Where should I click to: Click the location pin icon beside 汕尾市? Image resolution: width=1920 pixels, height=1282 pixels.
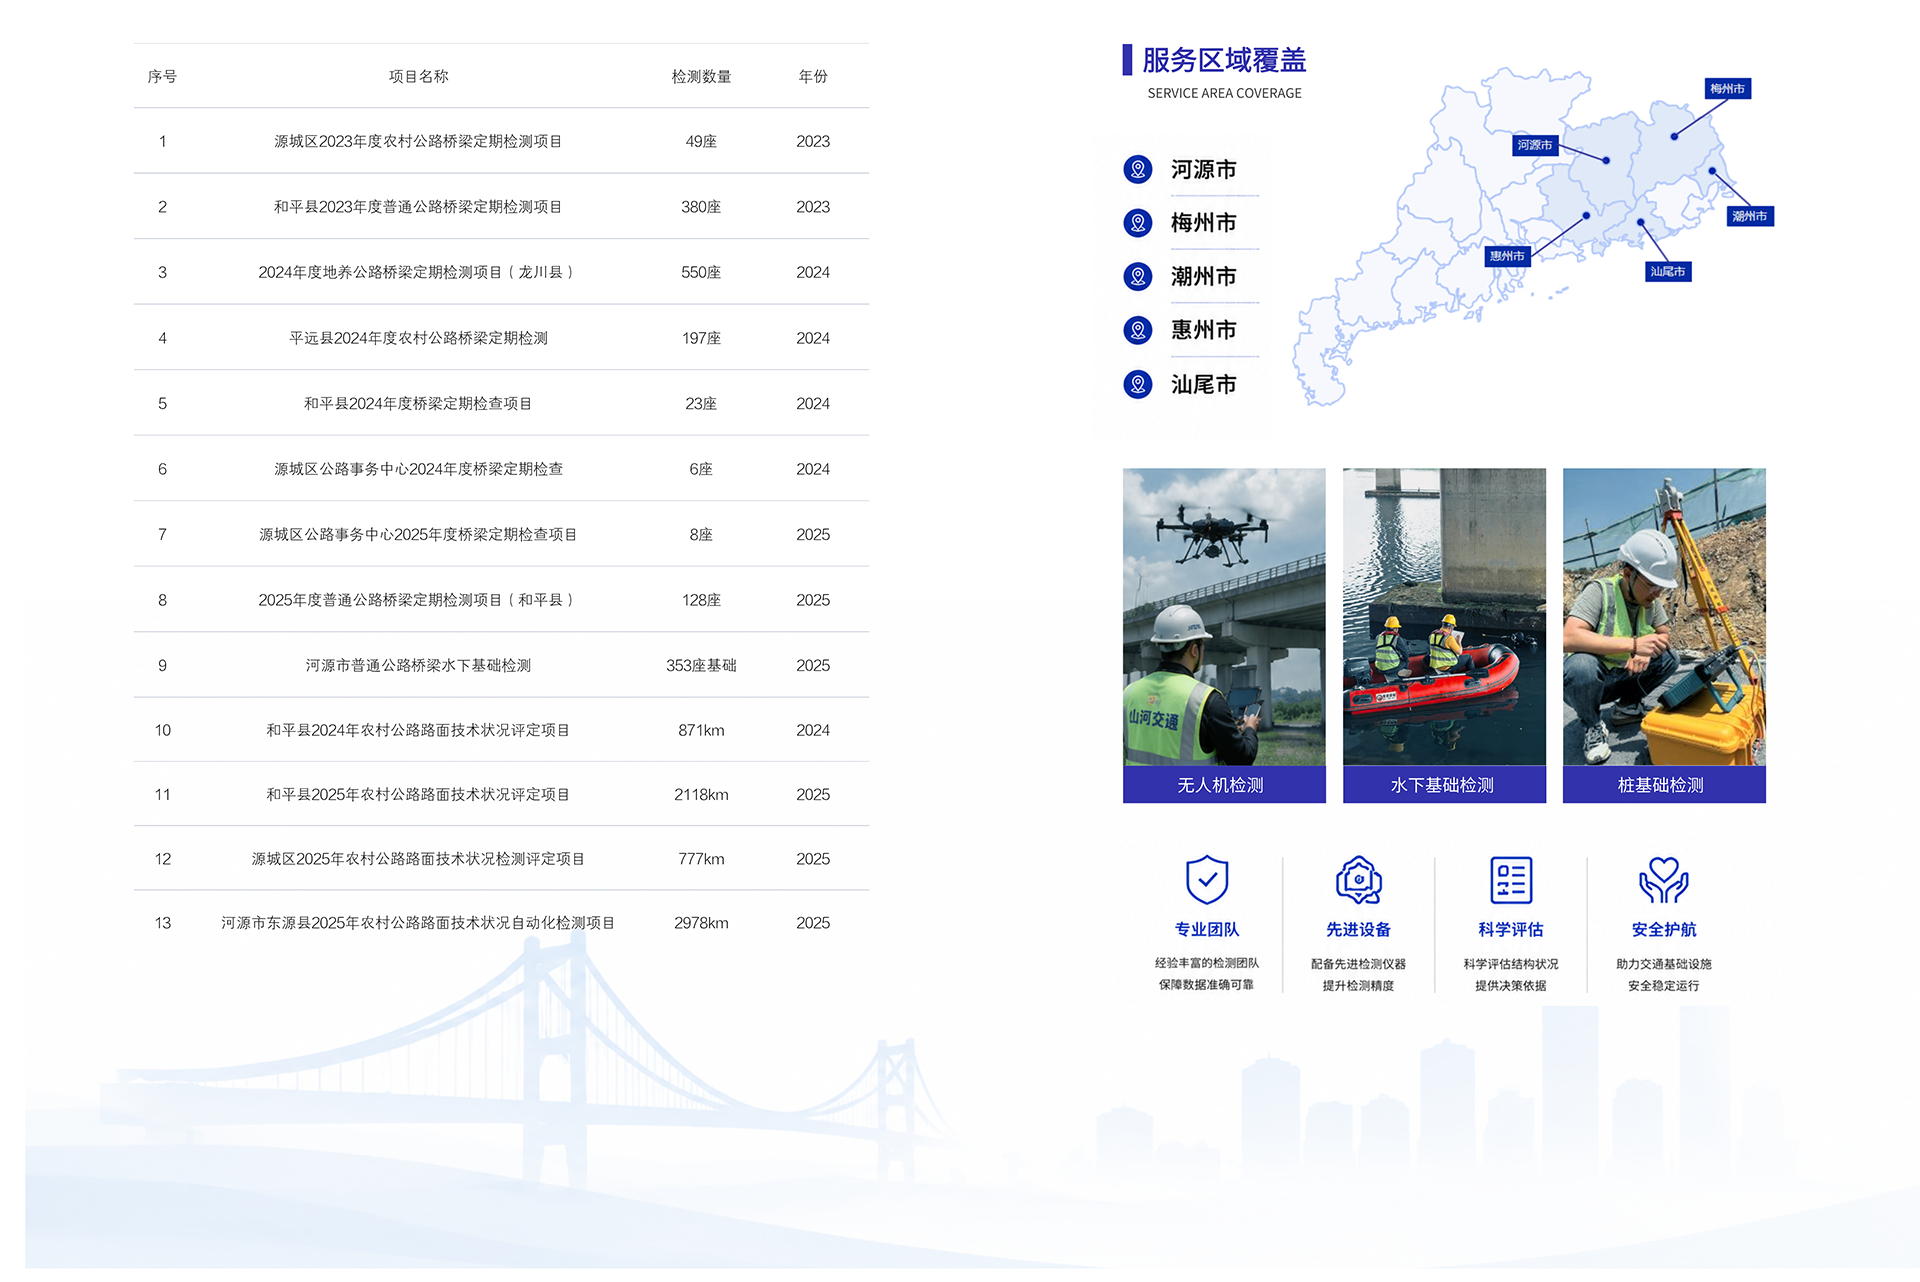[1138, 384]
